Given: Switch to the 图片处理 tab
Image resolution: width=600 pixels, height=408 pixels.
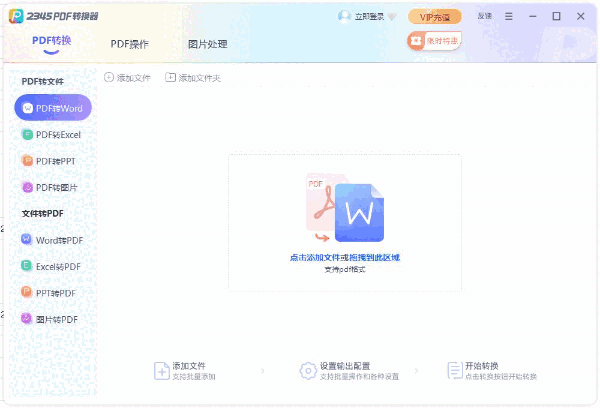Looking at the screenshot, I should (207, 44).
